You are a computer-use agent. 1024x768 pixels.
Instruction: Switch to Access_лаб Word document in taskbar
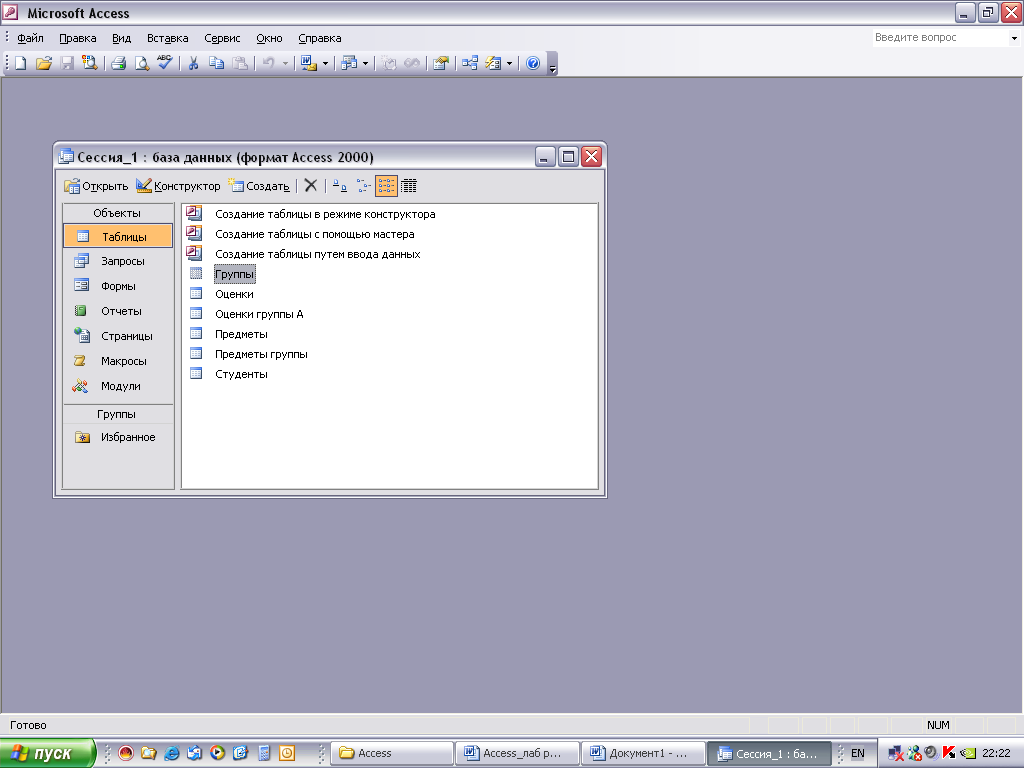(518, 753)
